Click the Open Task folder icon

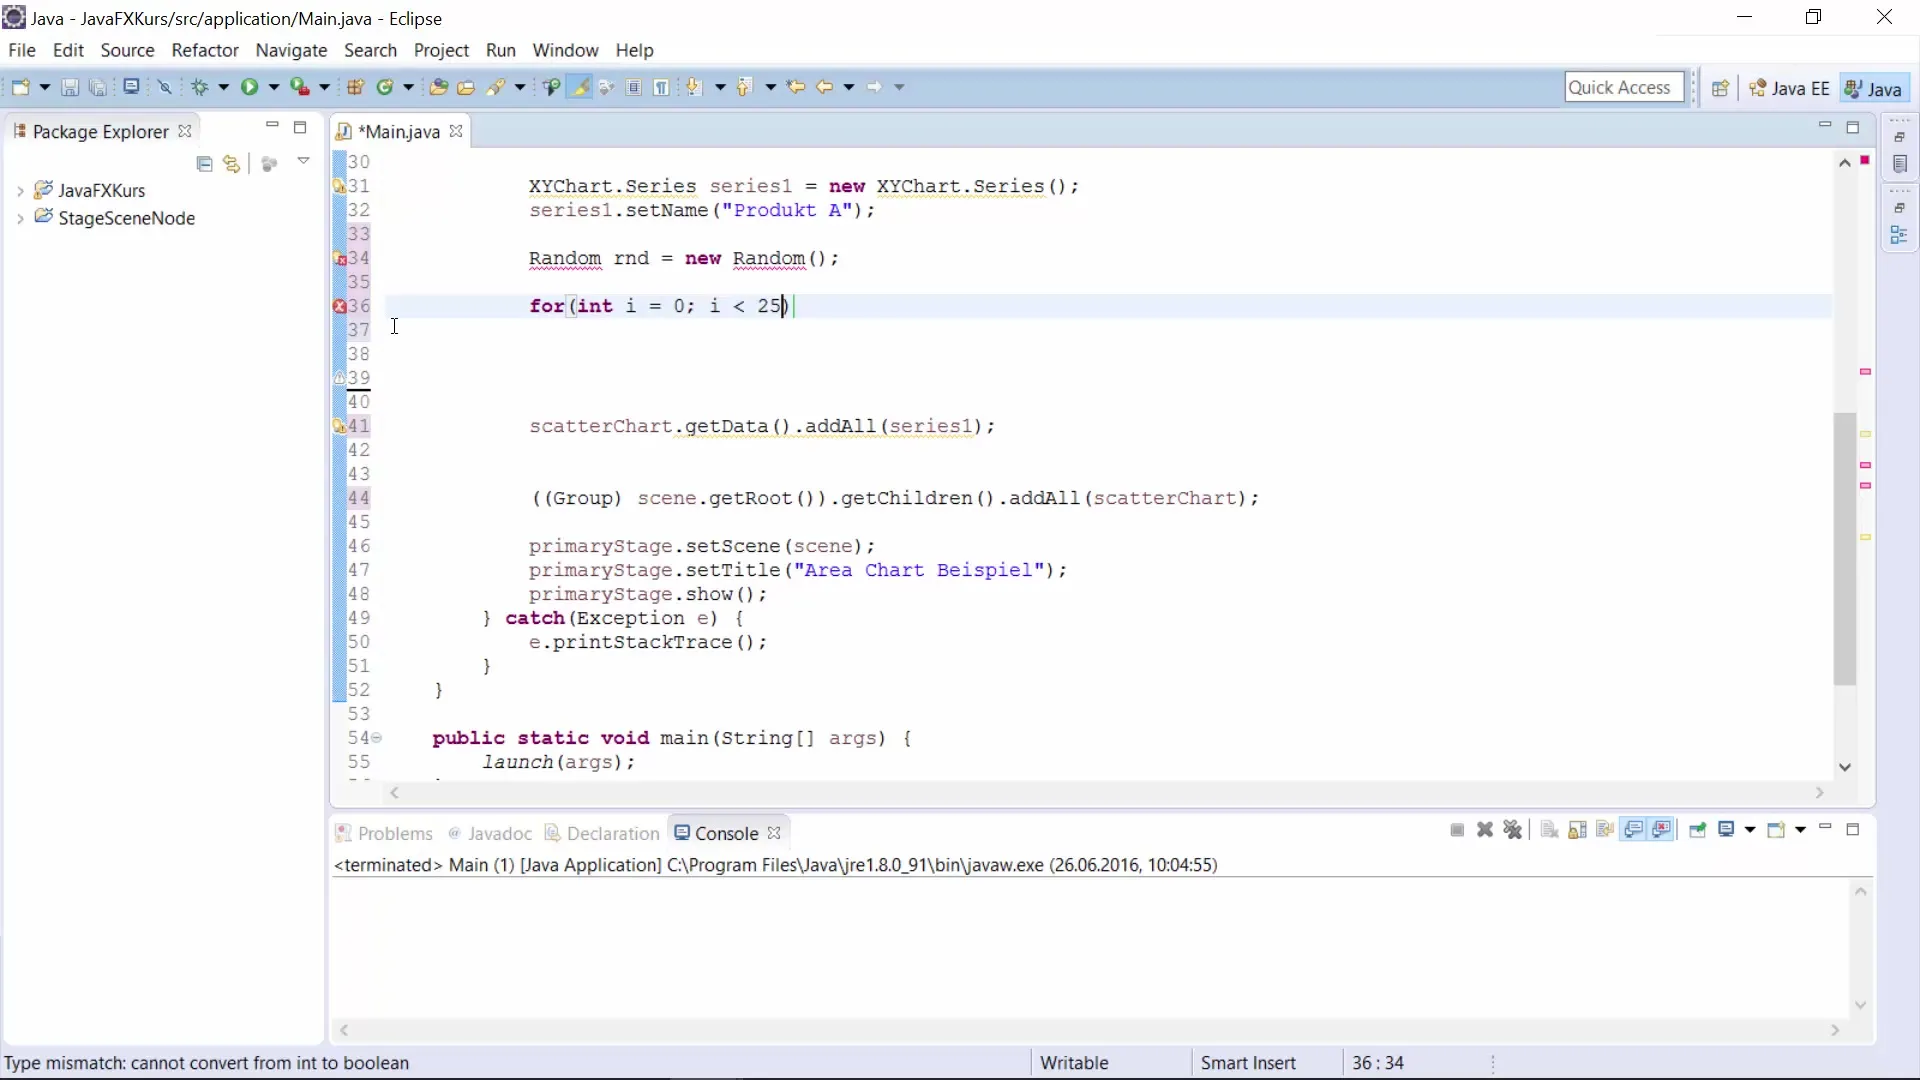coord(466,87)
